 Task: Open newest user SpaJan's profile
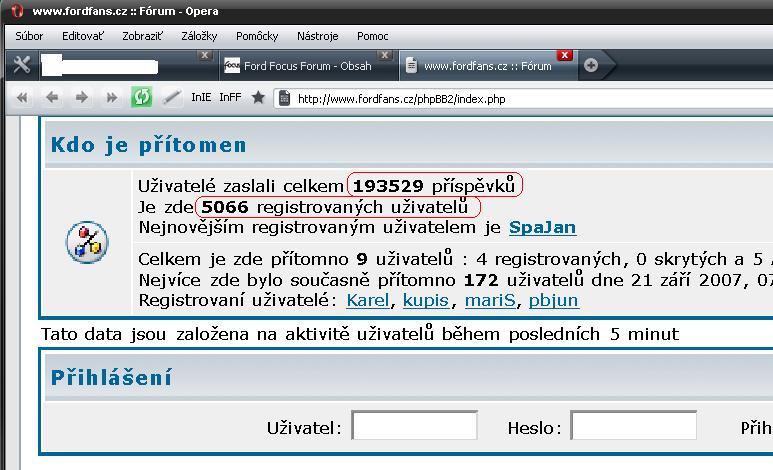click(542, 227)
